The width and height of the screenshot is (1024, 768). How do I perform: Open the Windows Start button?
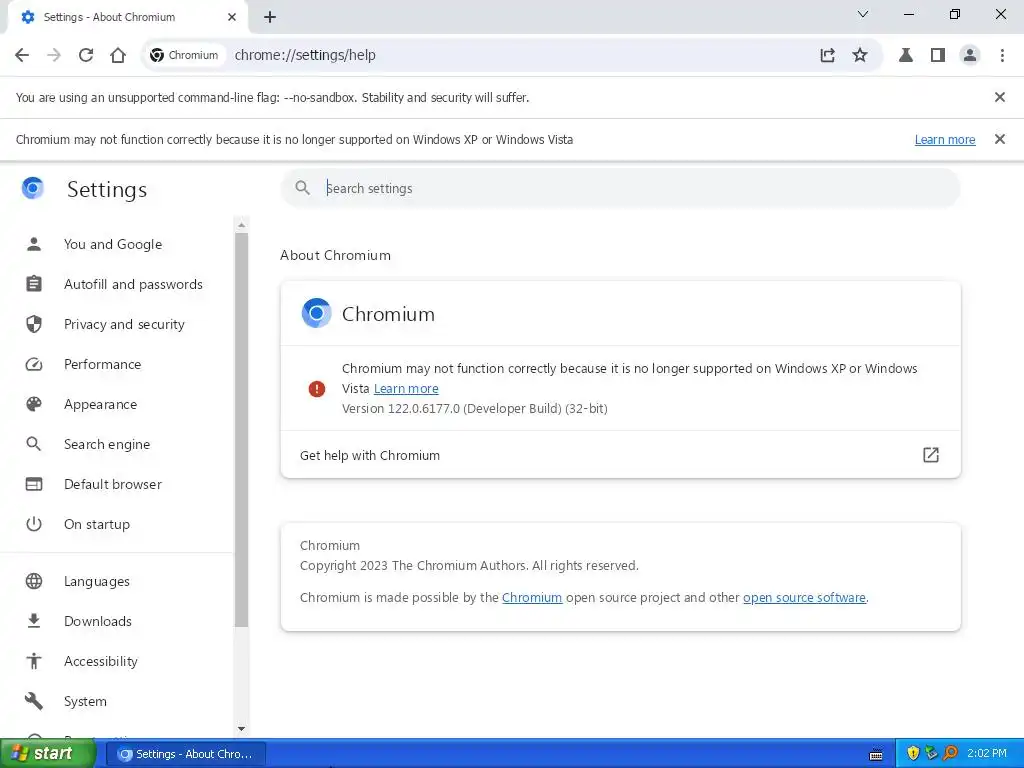tap(48, 754)
